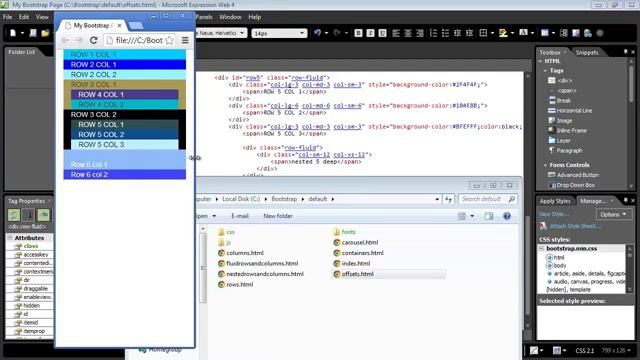Collapse bootstrap.min.css in CSS styles
The width and height of the screenshot is (640, 360).
542,248
